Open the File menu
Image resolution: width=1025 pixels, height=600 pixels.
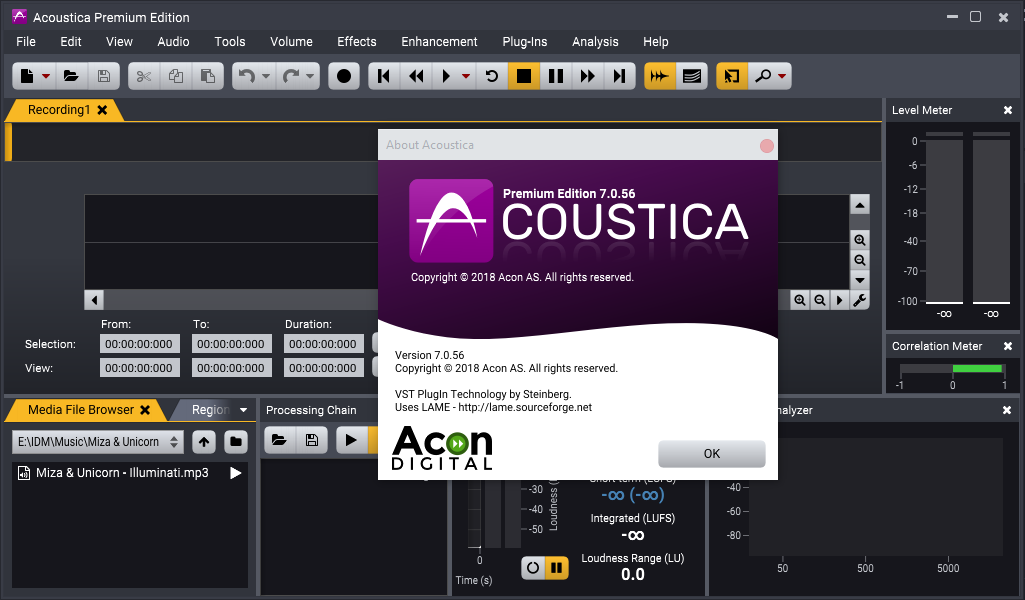(x=25, y=42)
